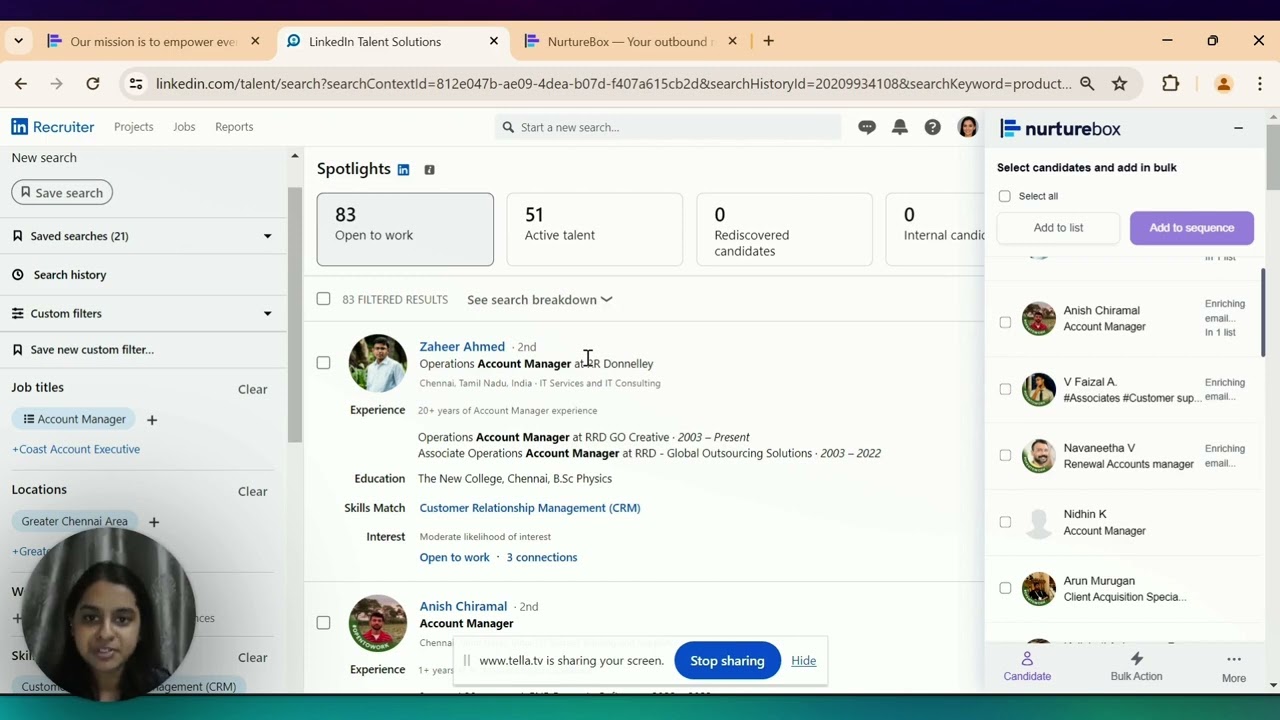Screen dimensions: 1280x720
Task: Select Rediscovered candidates spotlight
Action: pyautogui.click(x=784, y=229)
